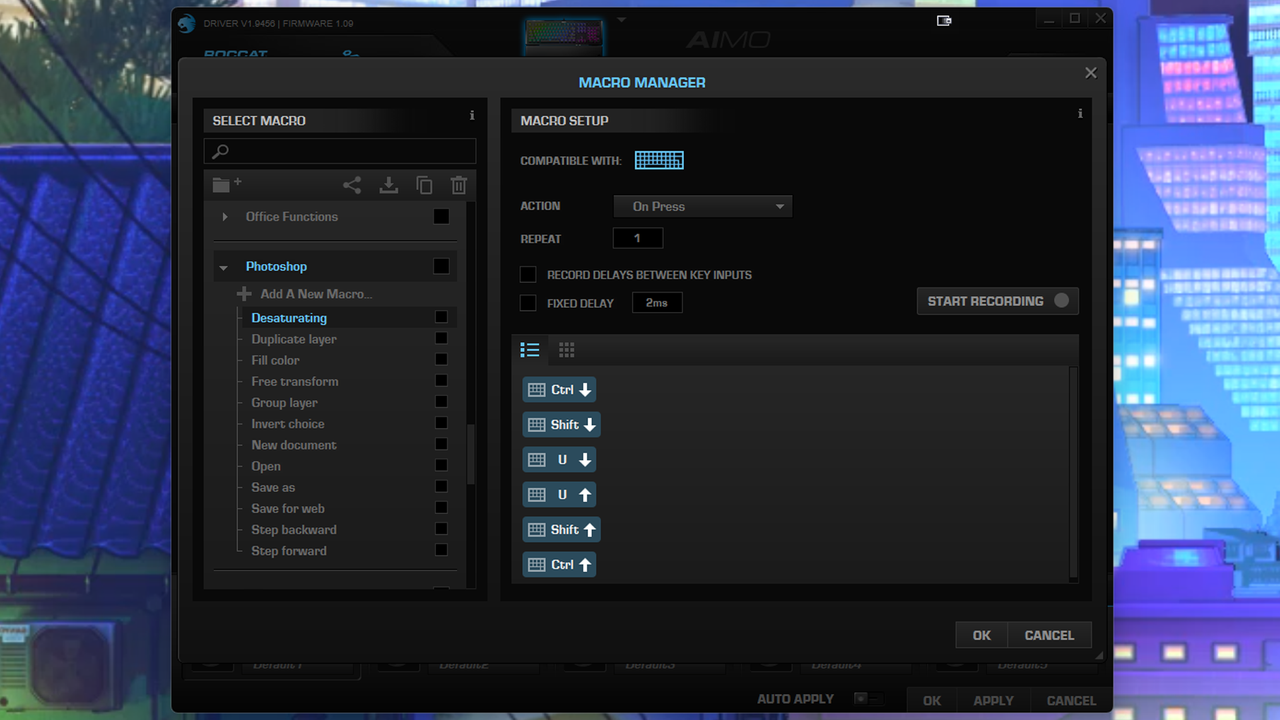Click Apply in the main window

pyautogui.click(x=993, y=700)
